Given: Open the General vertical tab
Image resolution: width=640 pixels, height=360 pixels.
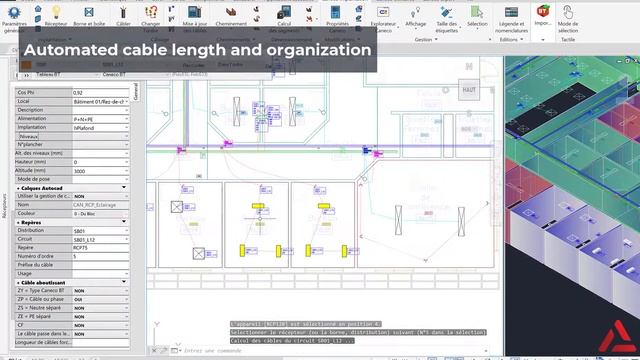Looking at the screenshot, I should [136, 91].
